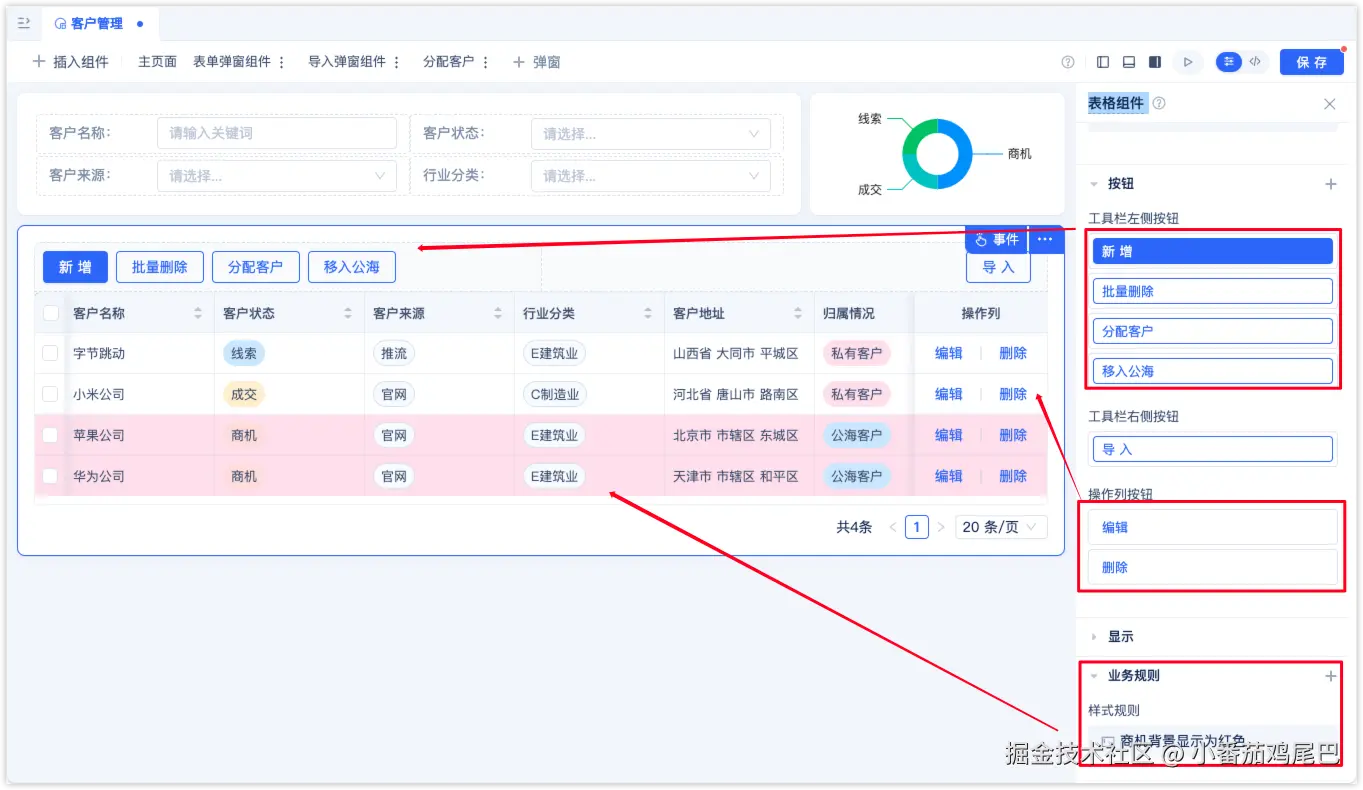Add a rule via 业务规则 plus icon
1363x790 pixels.
coord(1331,676)
